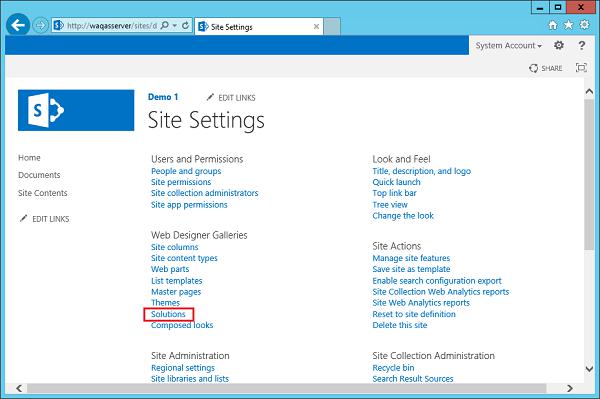Open the Solutions gallery link
The width and height of the screenshot is (600, 399).
[x=168, y=314]
